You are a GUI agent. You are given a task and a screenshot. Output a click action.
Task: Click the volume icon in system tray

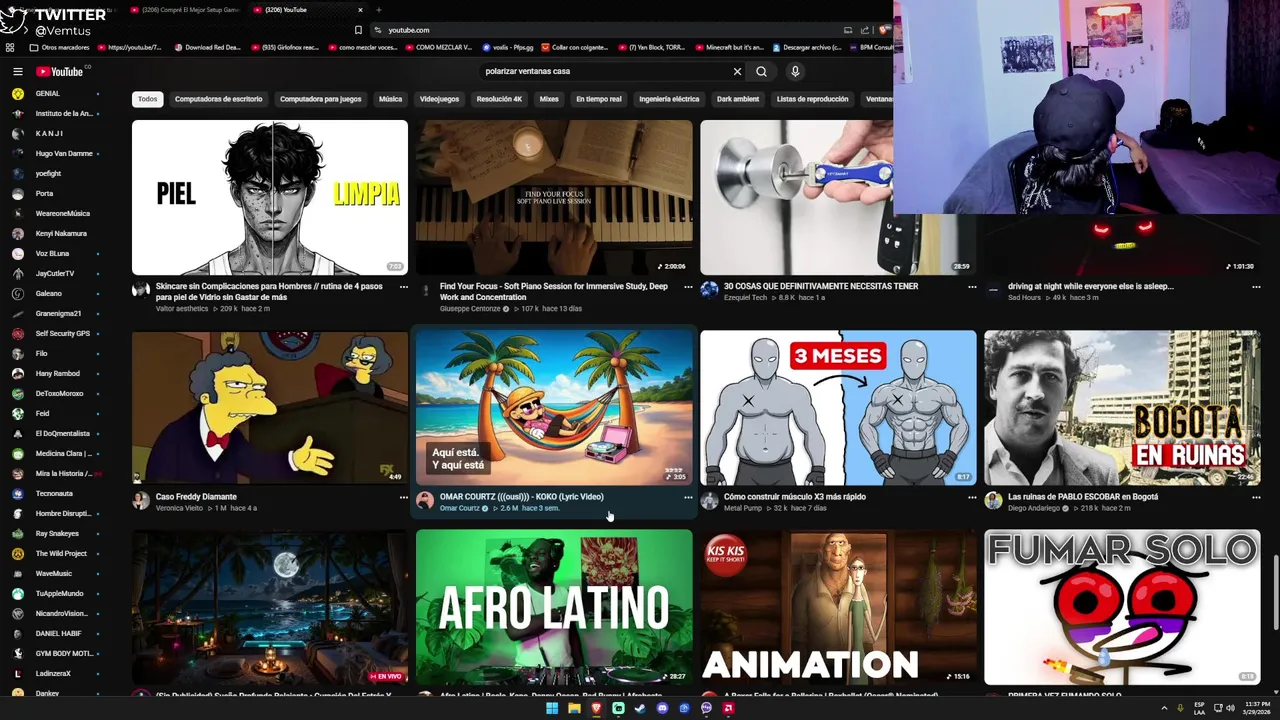[x=1230, y=708]
